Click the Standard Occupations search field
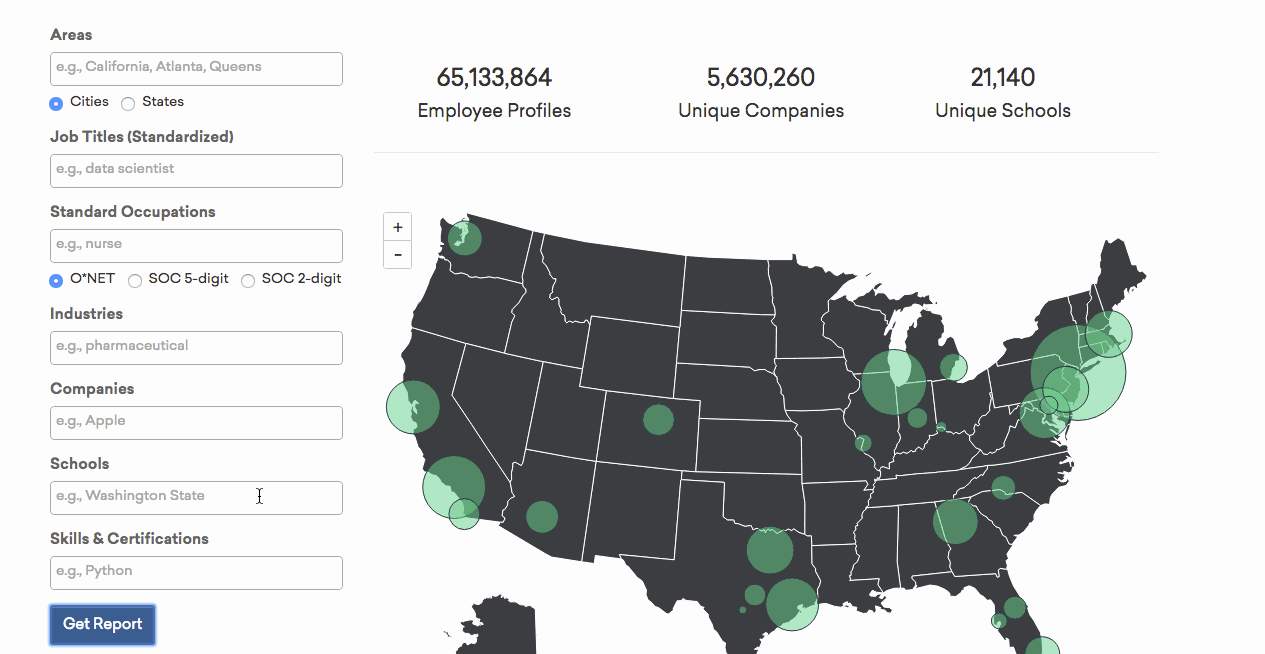The height and width of the screenshot is (654, 1265). [196, 245]
